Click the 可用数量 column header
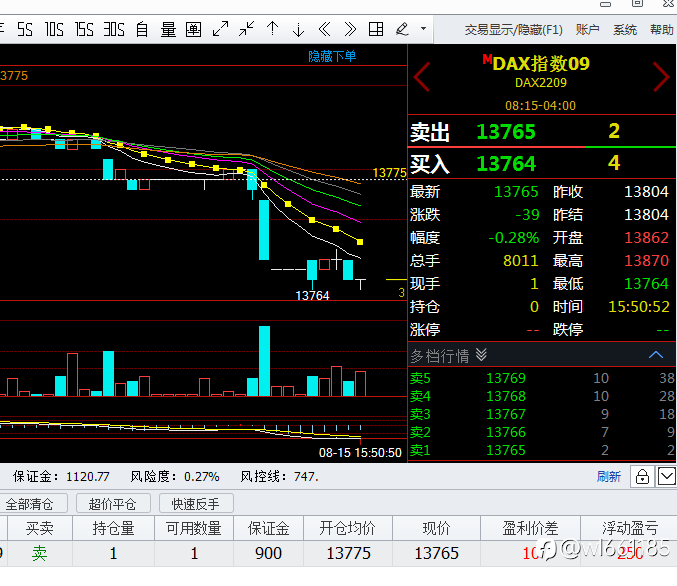The image size is (677, 586). (x=194, y=528)
